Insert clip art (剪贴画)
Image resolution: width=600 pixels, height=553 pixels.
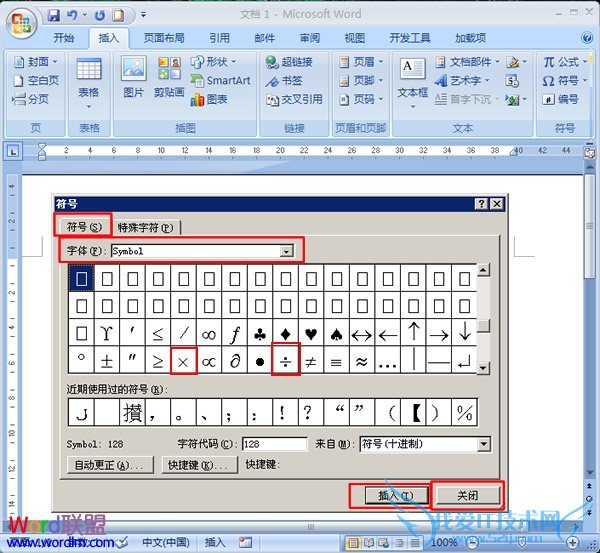click(x=169, y=77)
